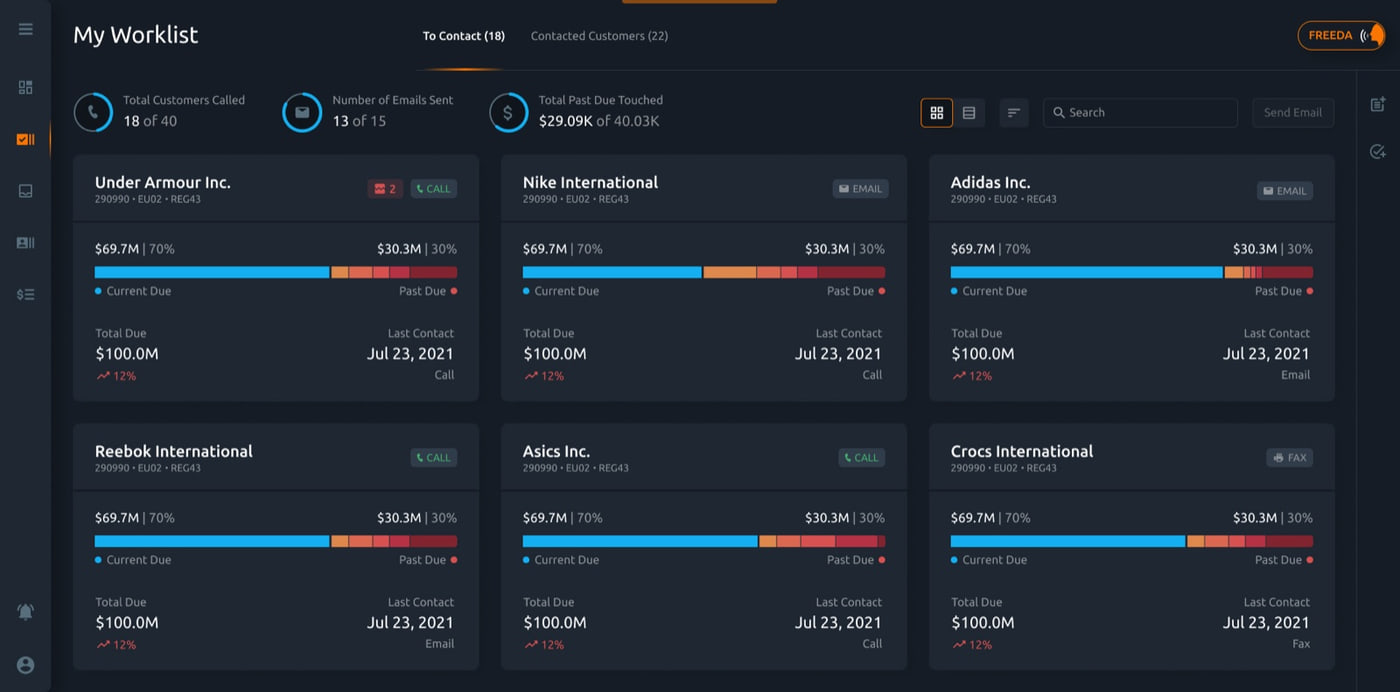
Task: Click $30.3M | 30% on Reebok card
Action: [x=417, y=518]
